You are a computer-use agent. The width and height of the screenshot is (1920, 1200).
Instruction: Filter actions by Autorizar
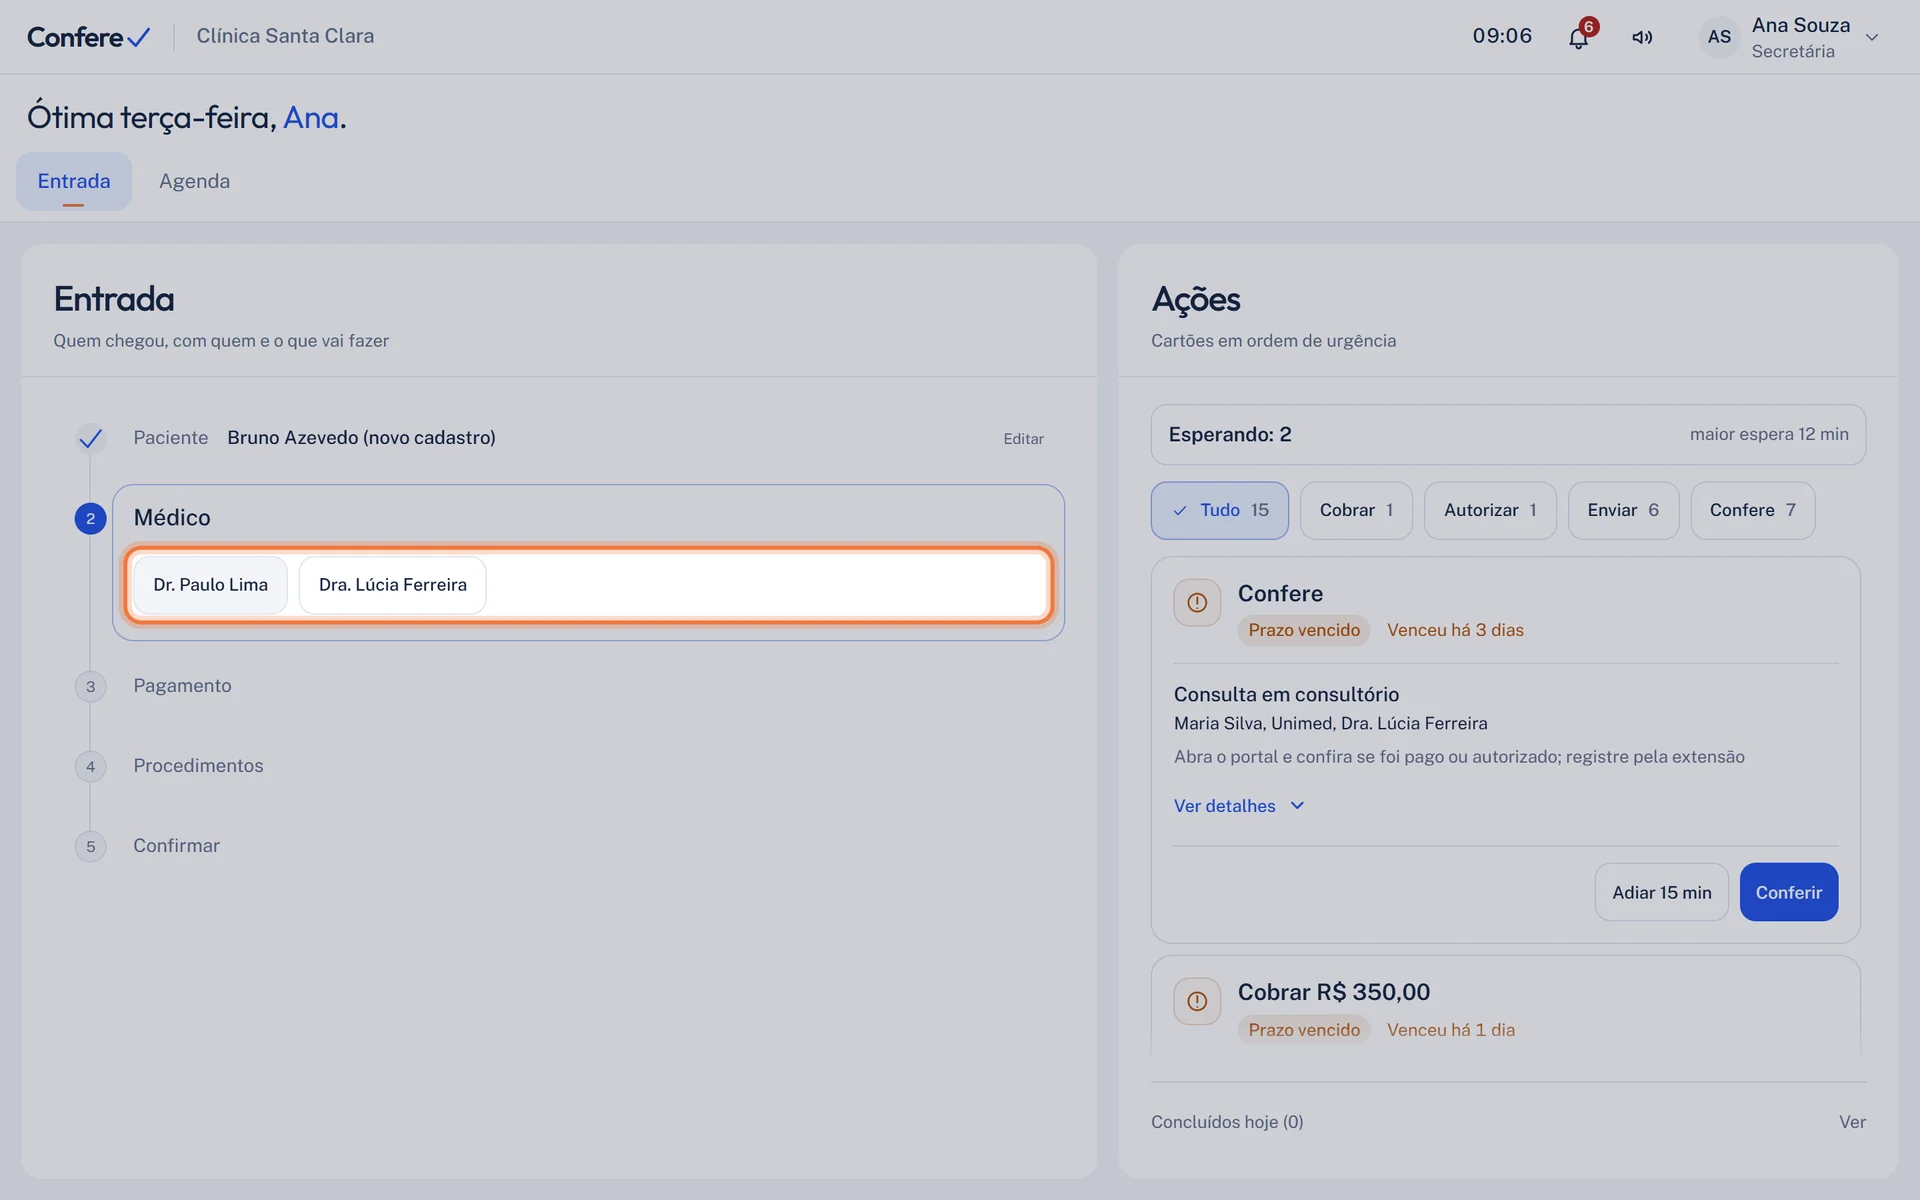point(1490,510)
